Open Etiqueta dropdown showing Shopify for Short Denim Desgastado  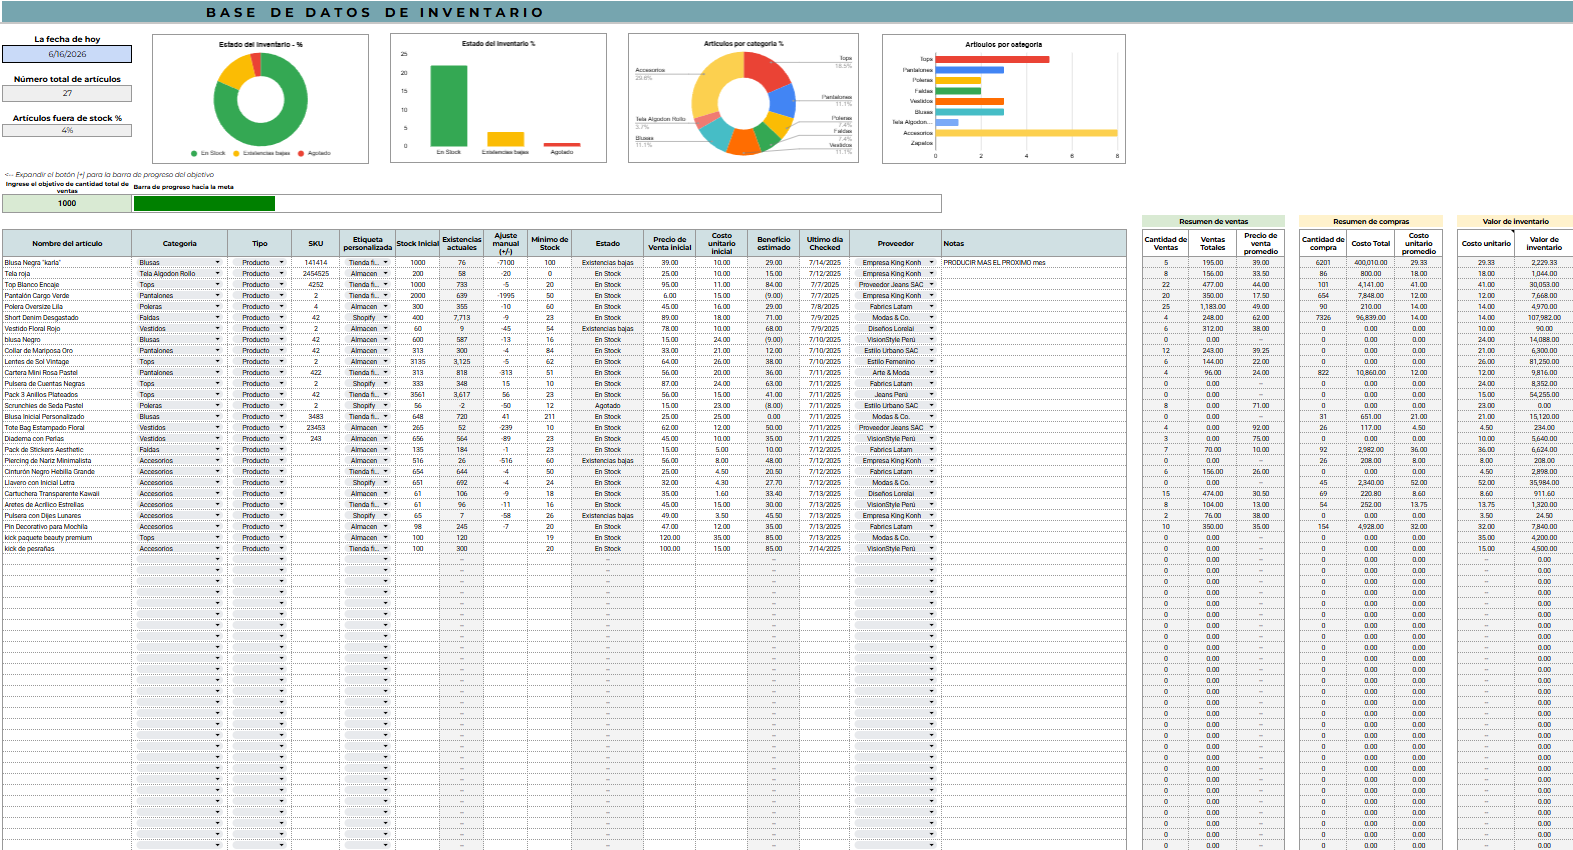point(385,317)
